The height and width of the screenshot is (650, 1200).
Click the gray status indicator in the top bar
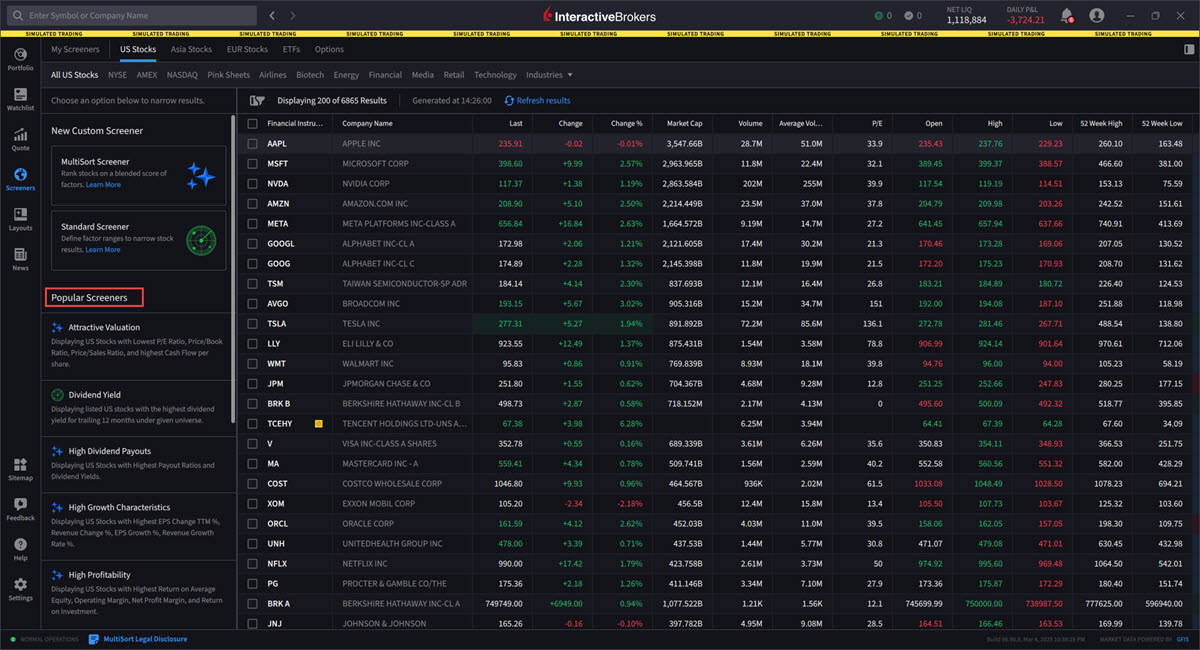click(x=908, y=16)
